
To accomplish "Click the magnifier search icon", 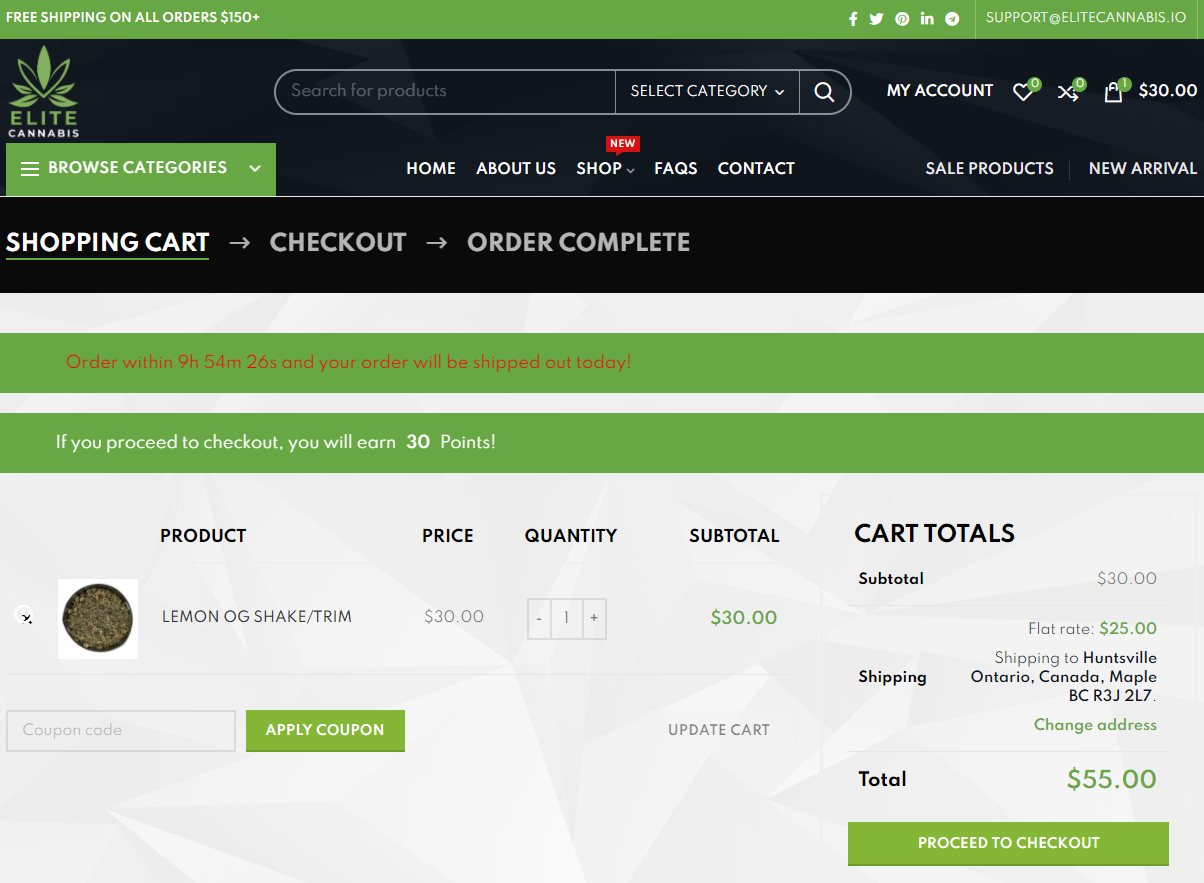I will click(824, 92).
